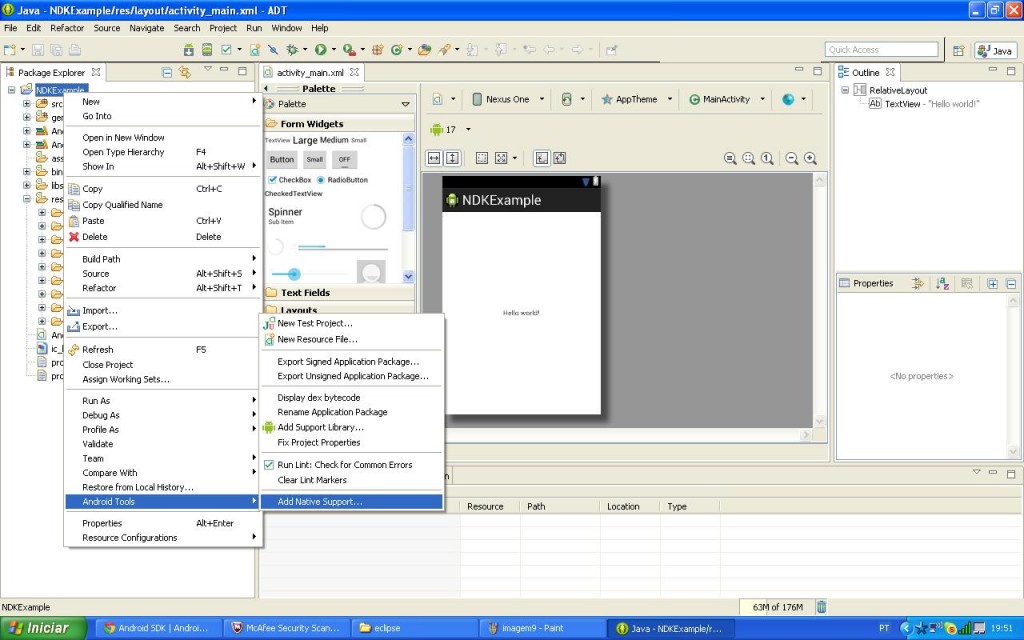The height and width of the screenshot is (640, 1024).
Task: Open the Palette options dropdown arrow
Action: 406,104
